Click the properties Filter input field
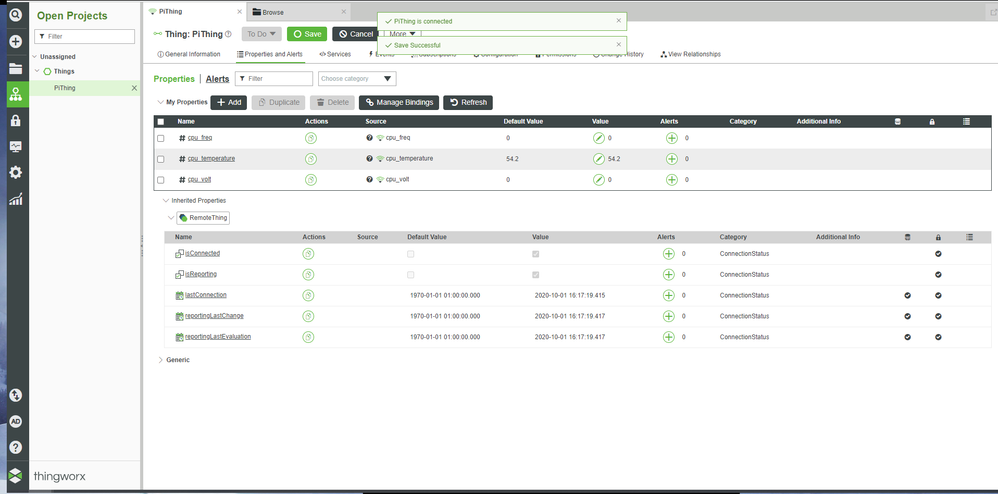 tap(274, 78)
